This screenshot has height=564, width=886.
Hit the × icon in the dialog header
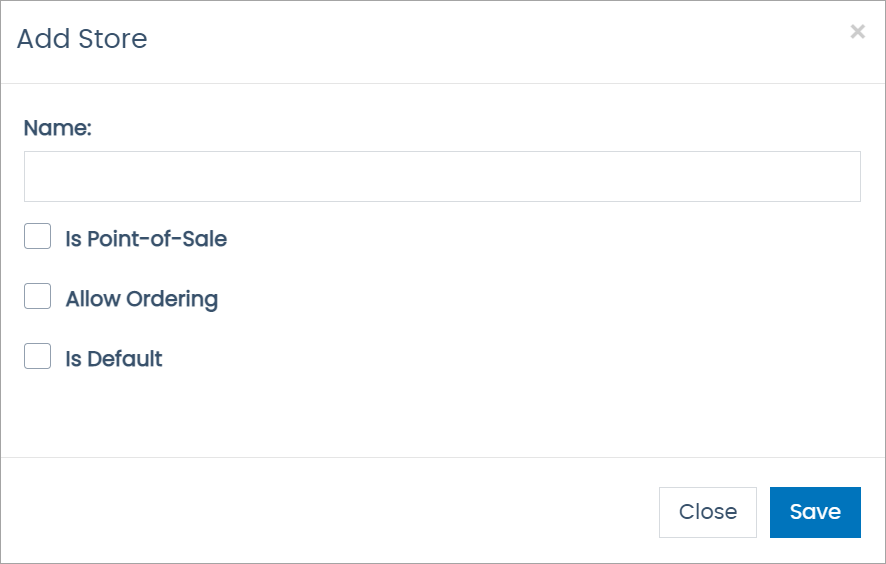tap(857, 32)
